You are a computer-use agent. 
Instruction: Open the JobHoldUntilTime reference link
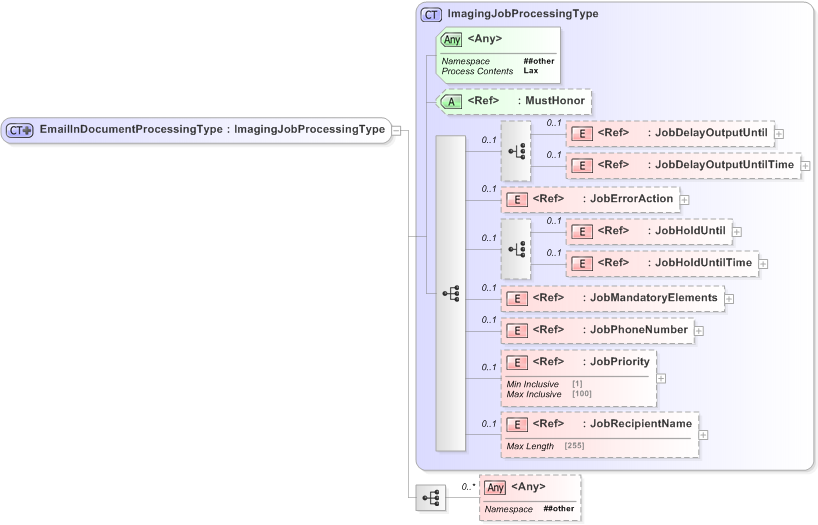click(700, 263)
